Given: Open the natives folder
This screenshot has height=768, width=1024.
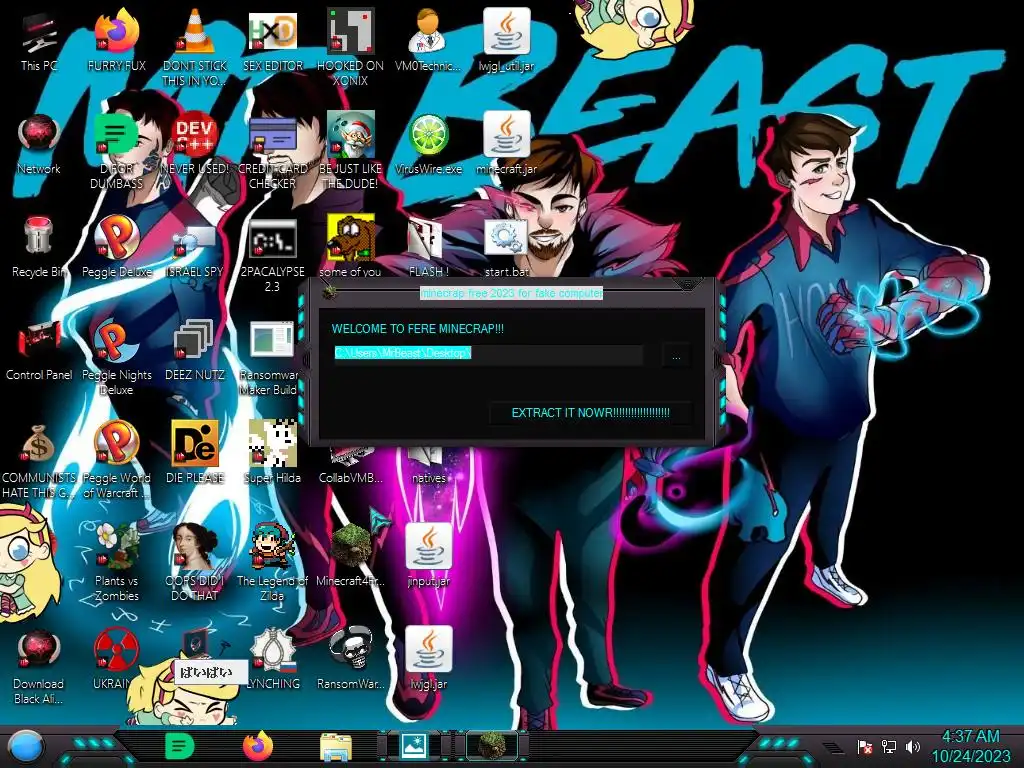Looking at the screenshot, I should [428, 466].
